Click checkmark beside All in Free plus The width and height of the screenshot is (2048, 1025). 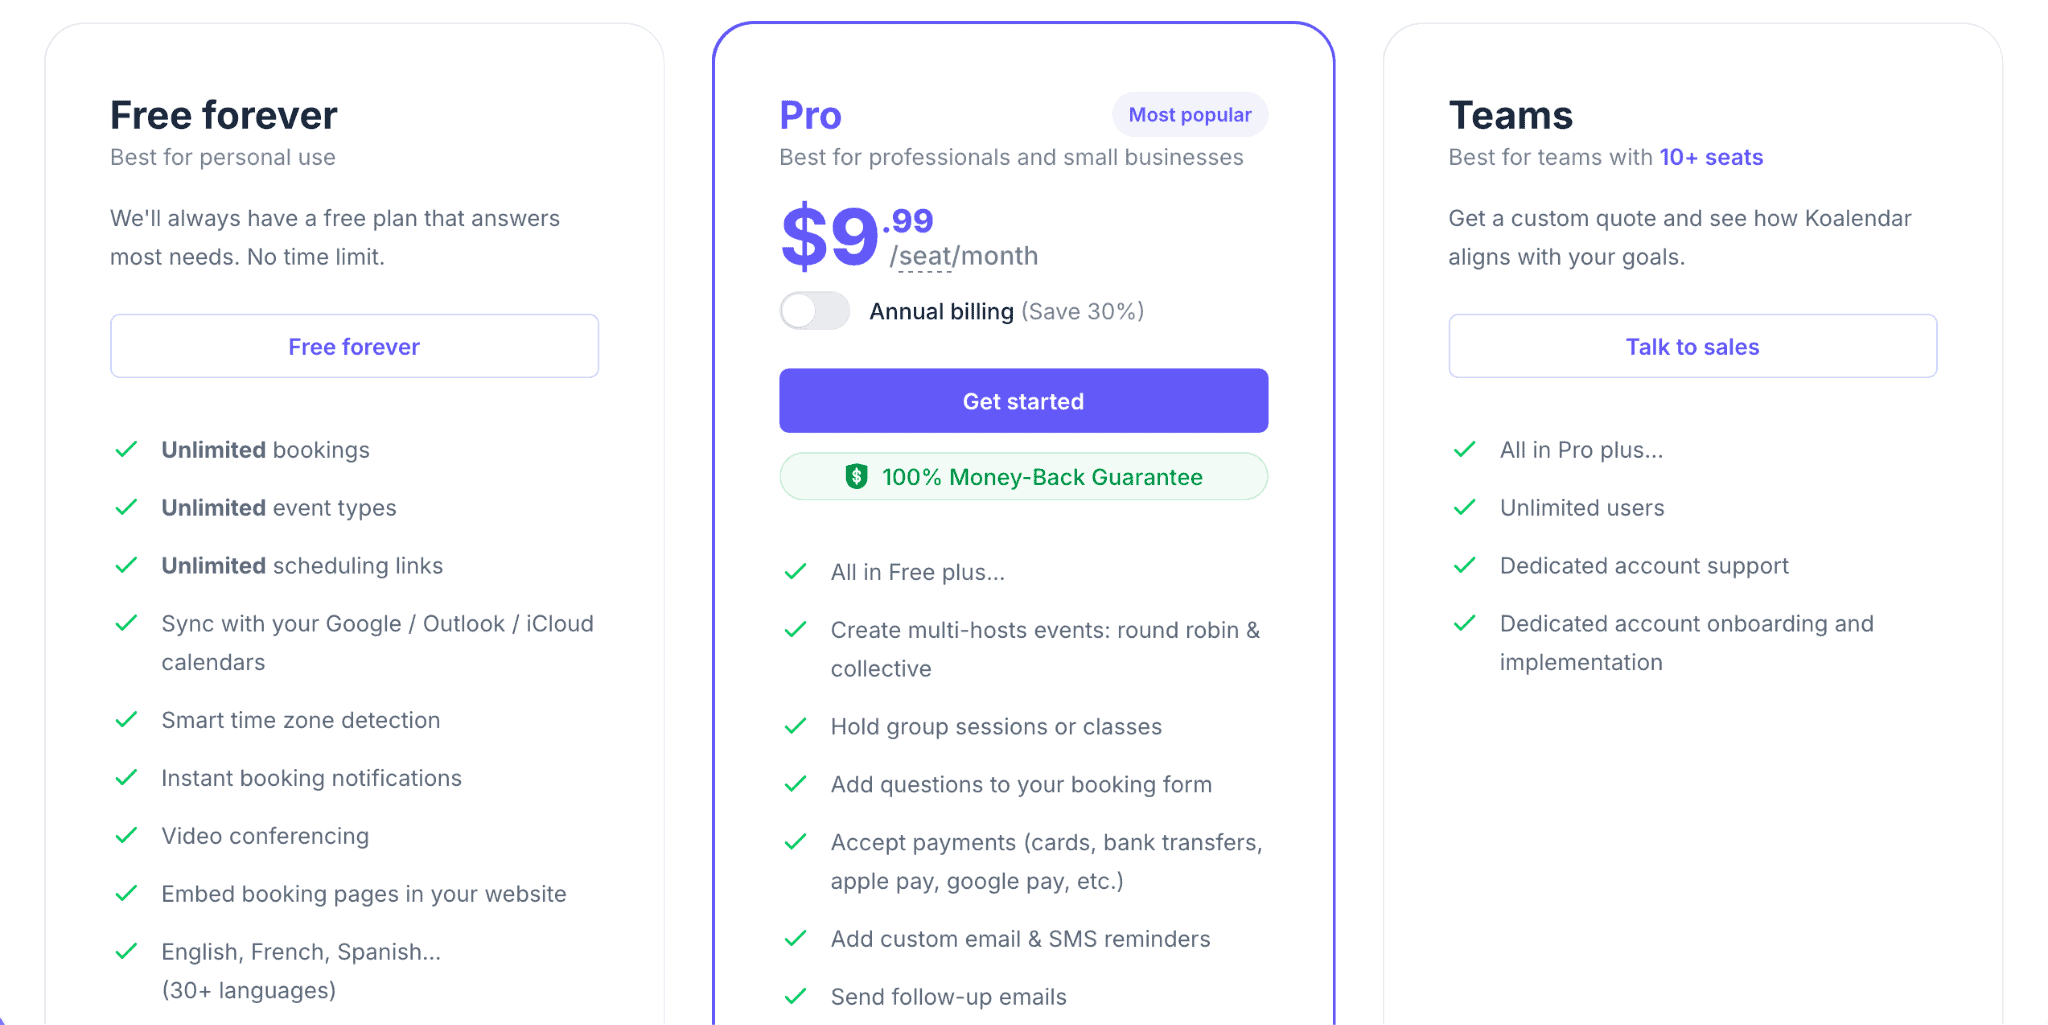[x=795, y=572]
